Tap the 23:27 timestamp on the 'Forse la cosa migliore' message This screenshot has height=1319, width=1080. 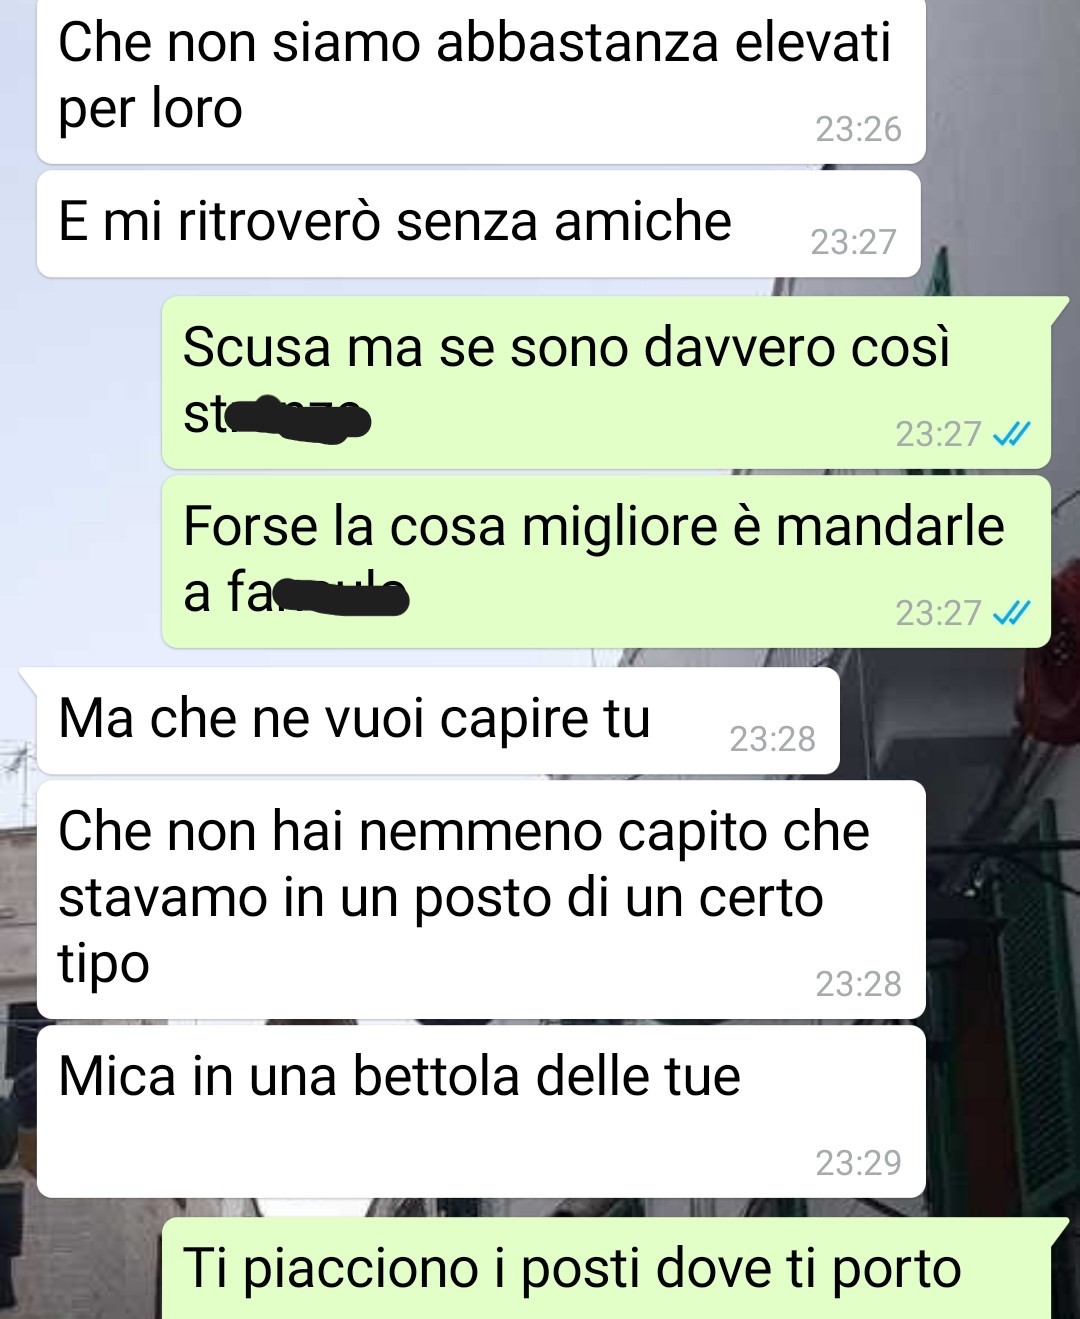[938, 612]
